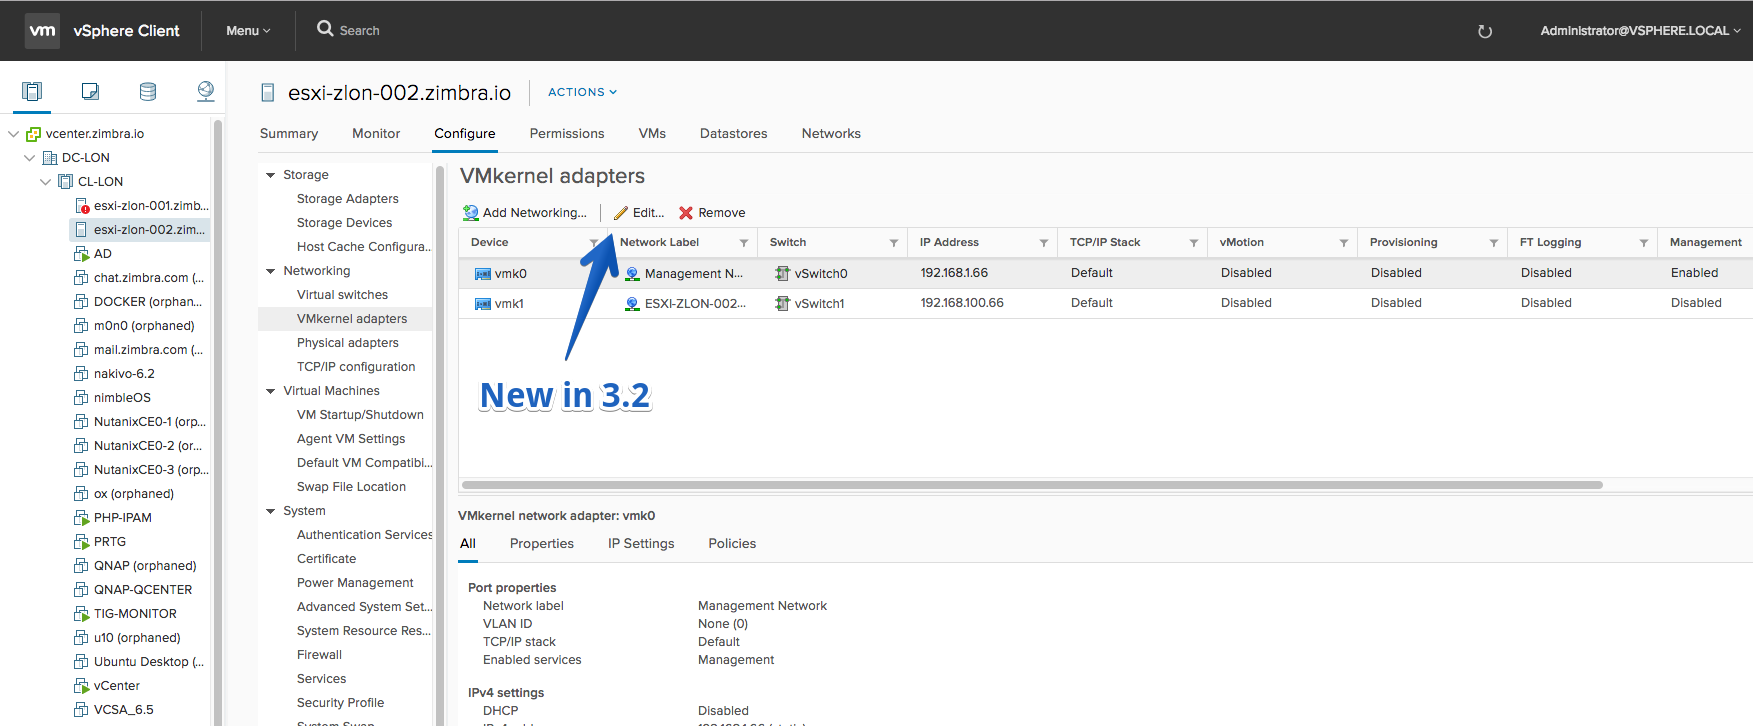Filter the vMotion column
The image size is (1753, 726).
click(1344, 243)
